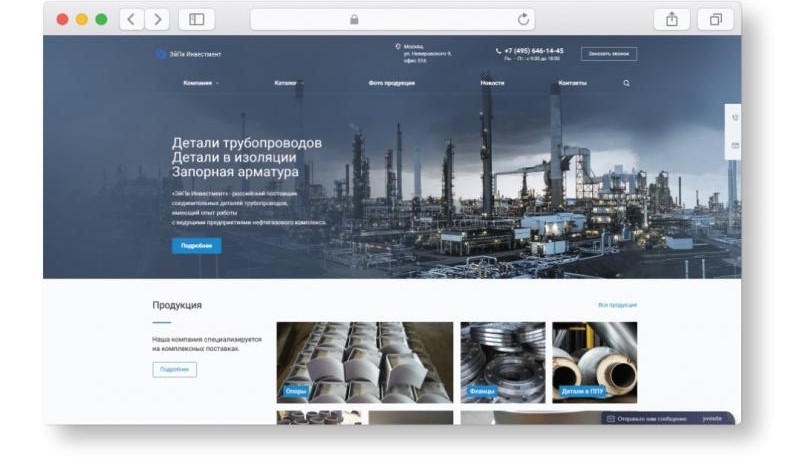Click the phone icon beside the number
Viewport: 800px width, 475px height.
(498, 51)
